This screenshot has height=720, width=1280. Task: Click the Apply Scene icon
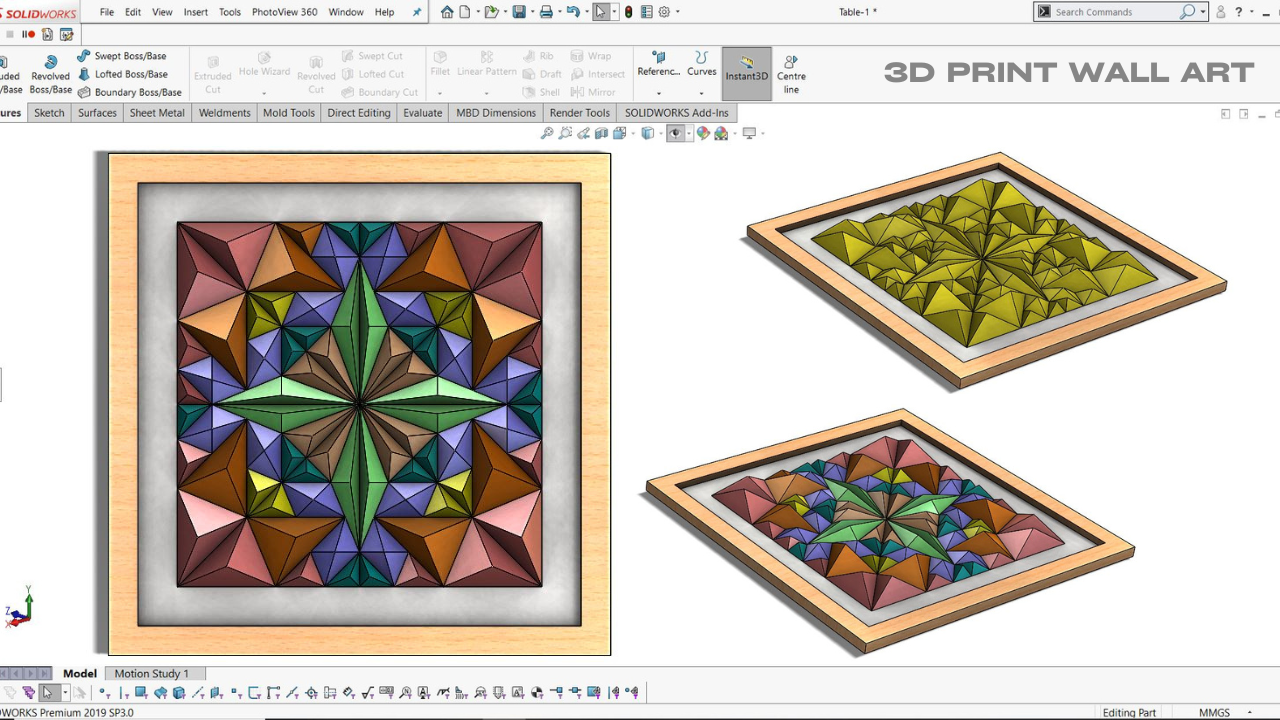pyautogui.click(x=721, y=132)
